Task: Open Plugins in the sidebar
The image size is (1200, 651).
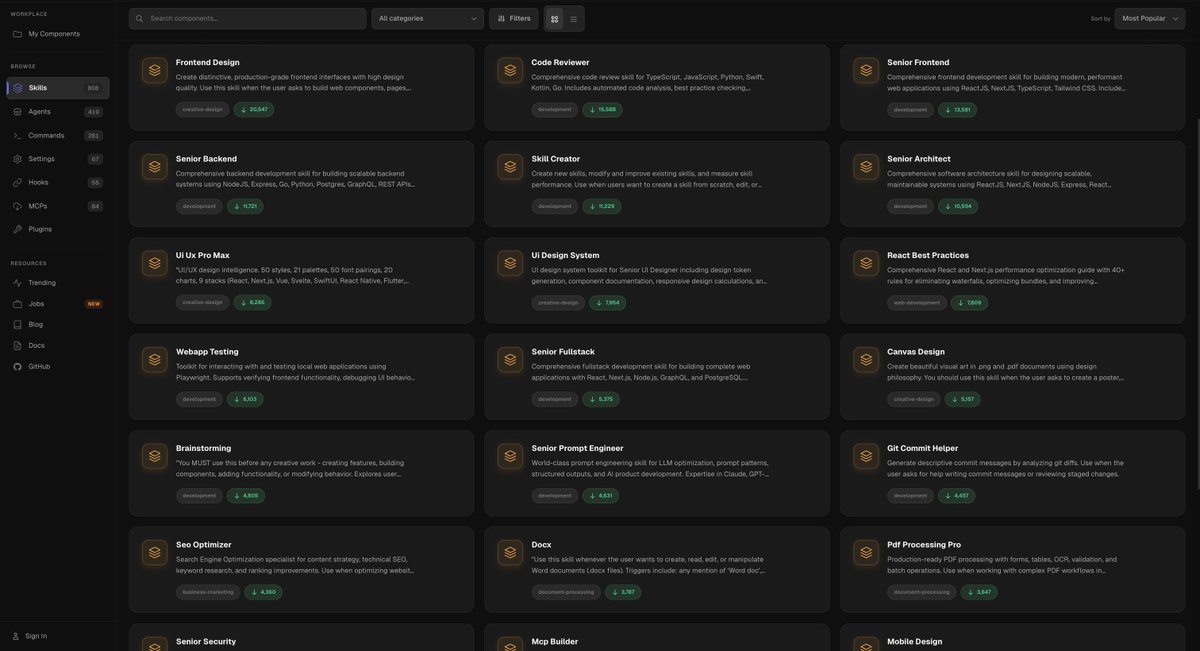Action: coord(57,229)
